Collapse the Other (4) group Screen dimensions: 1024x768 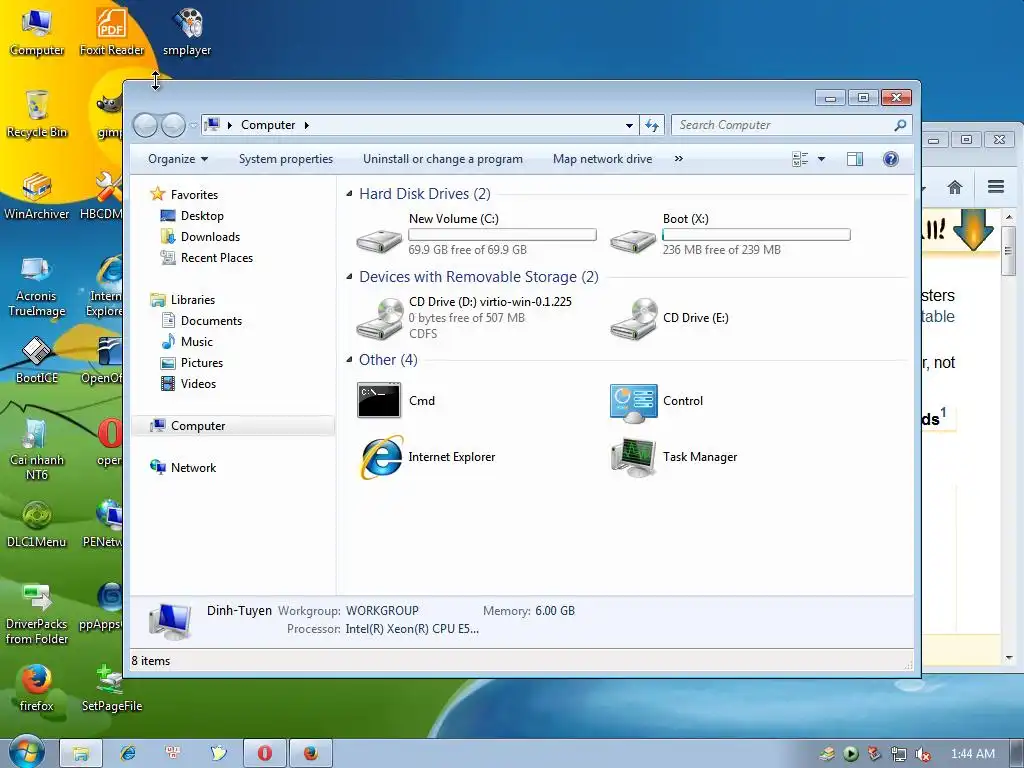point(349,360)
